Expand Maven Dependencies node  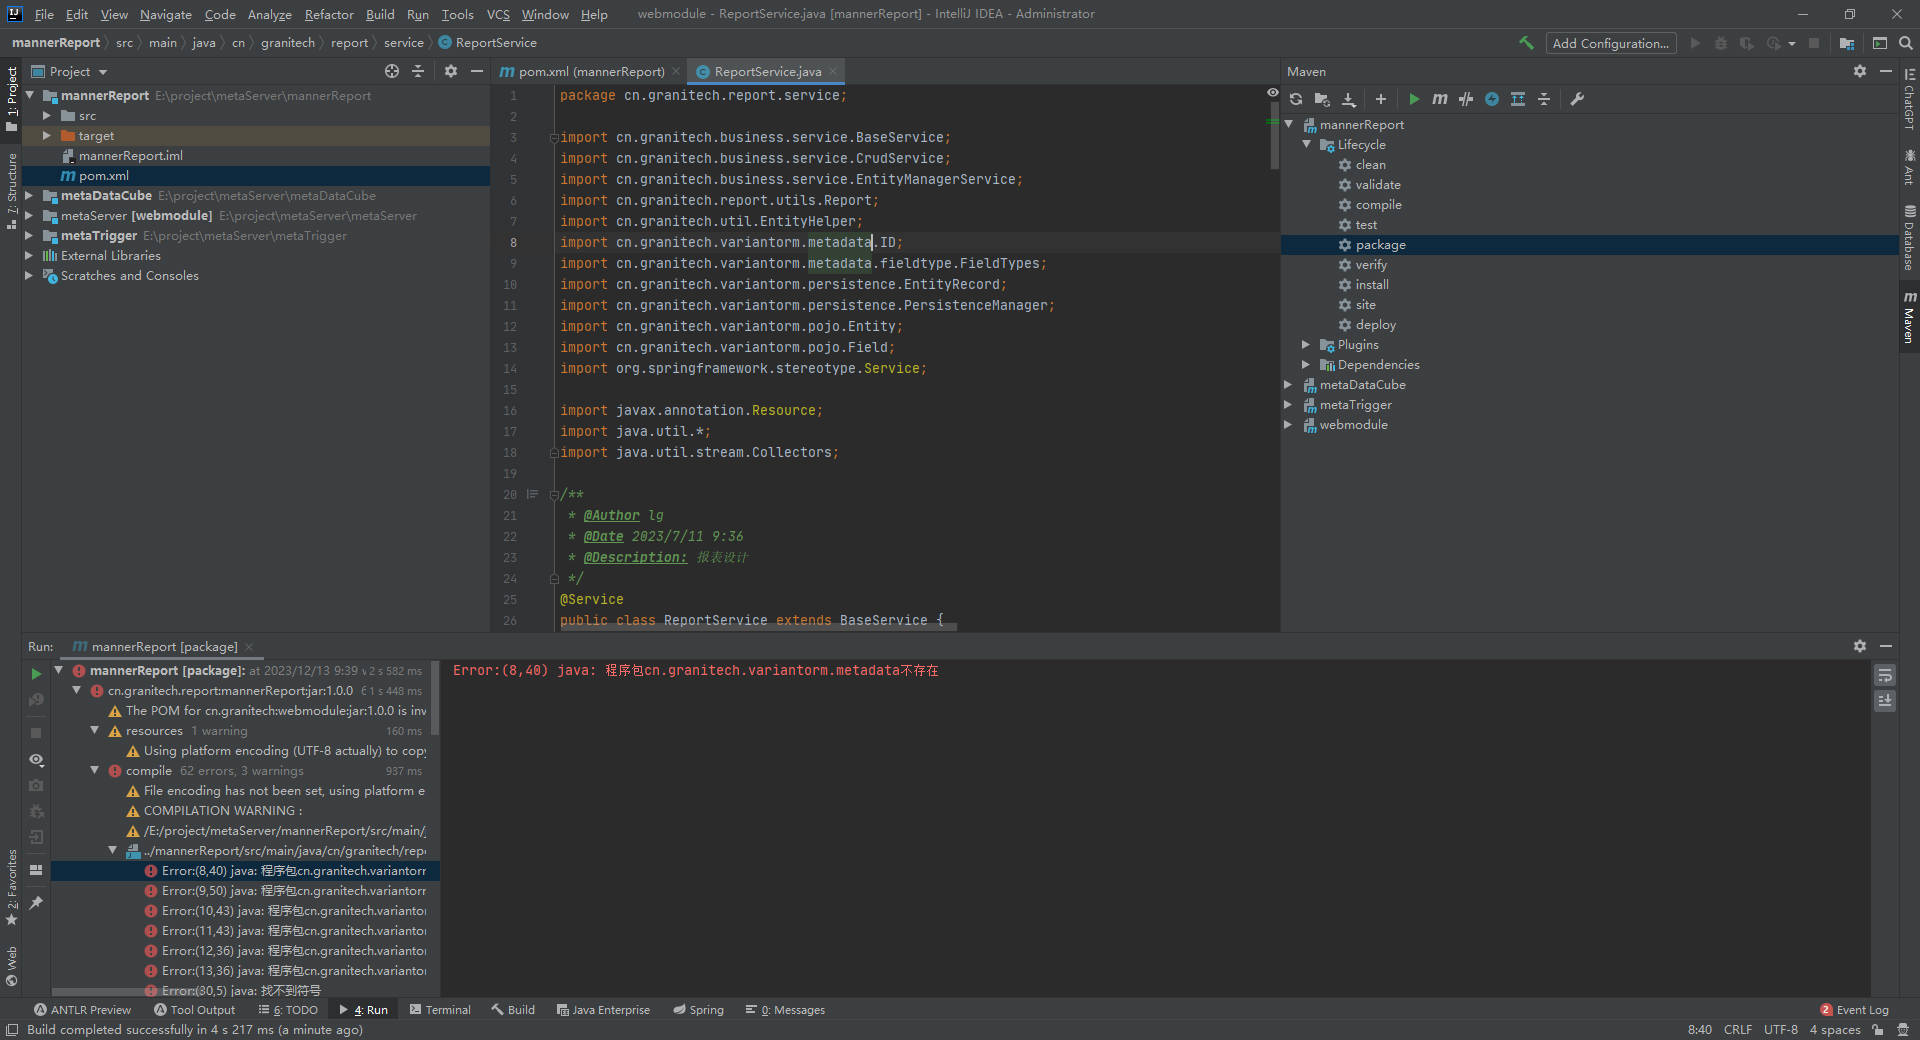click(1306, 365)
